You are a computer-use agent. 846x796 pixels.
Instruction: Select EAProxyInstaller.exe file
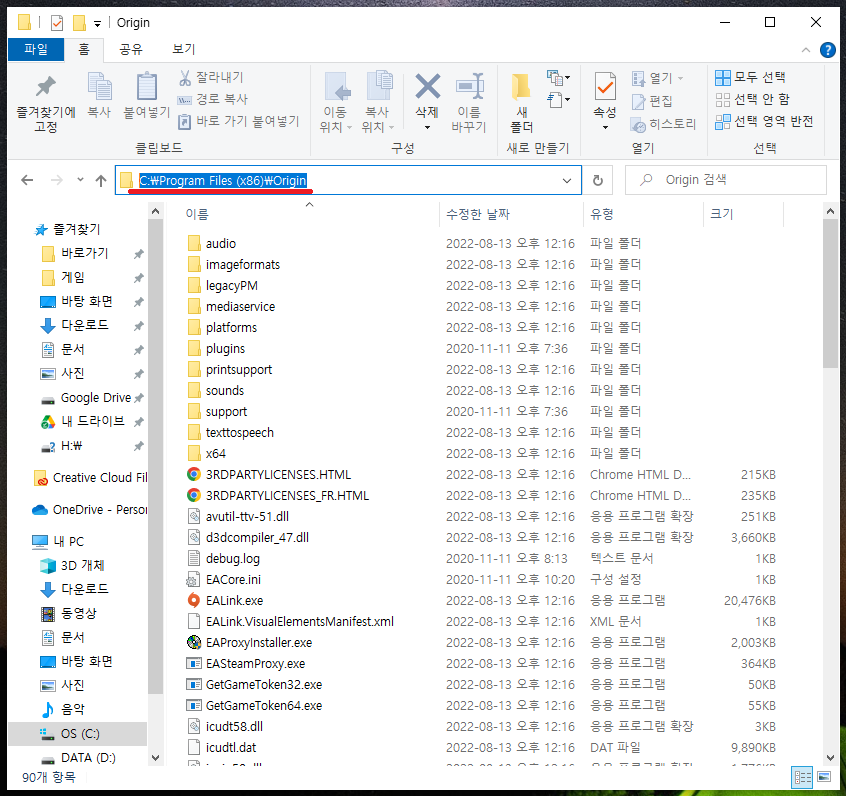tap(258, 643)
